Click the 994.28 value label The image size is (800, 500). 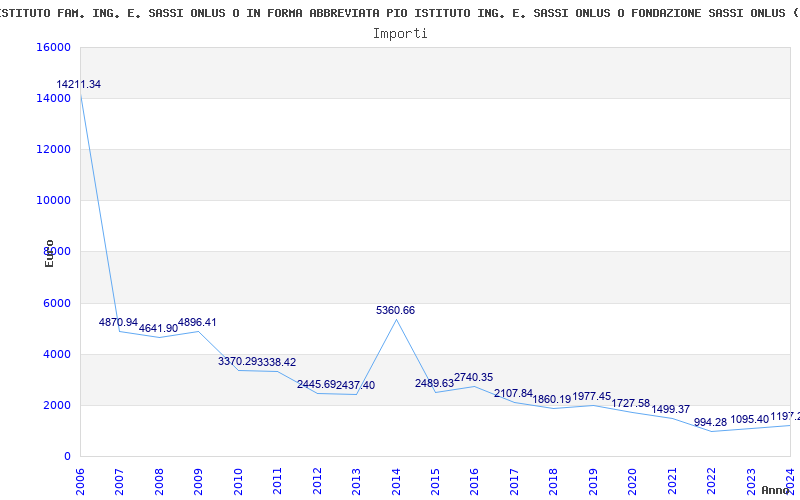(710, 422)
